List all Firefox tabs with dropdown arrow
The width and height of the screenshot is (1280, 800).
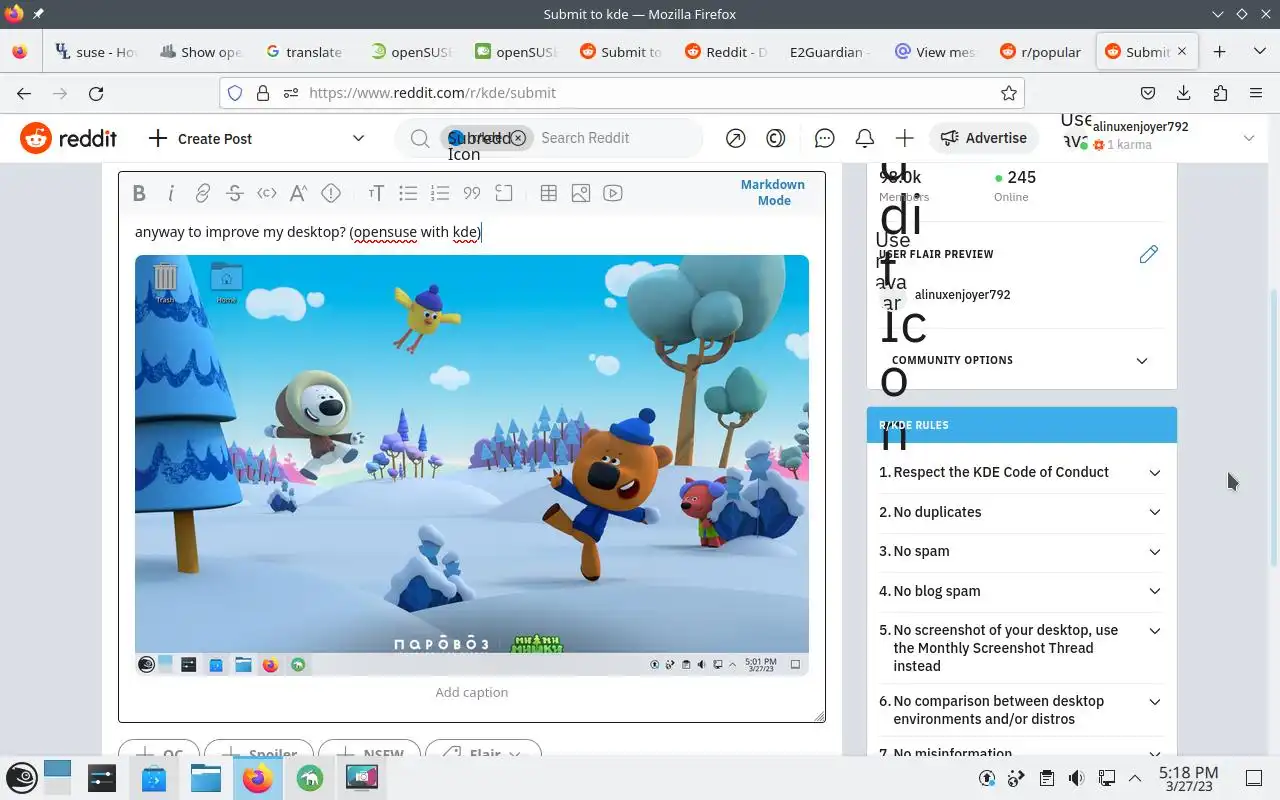point(1259,51)
